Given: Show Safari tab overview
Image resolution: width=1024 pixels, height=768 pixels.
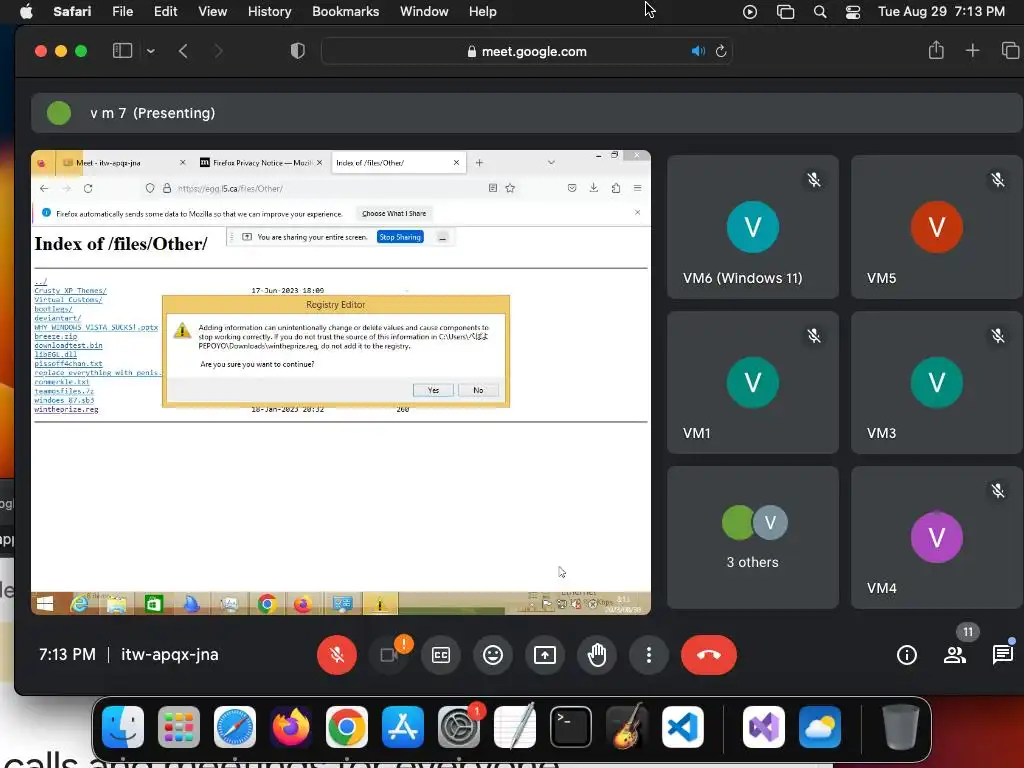Looking at the screenshot, I should [1010, 51].
